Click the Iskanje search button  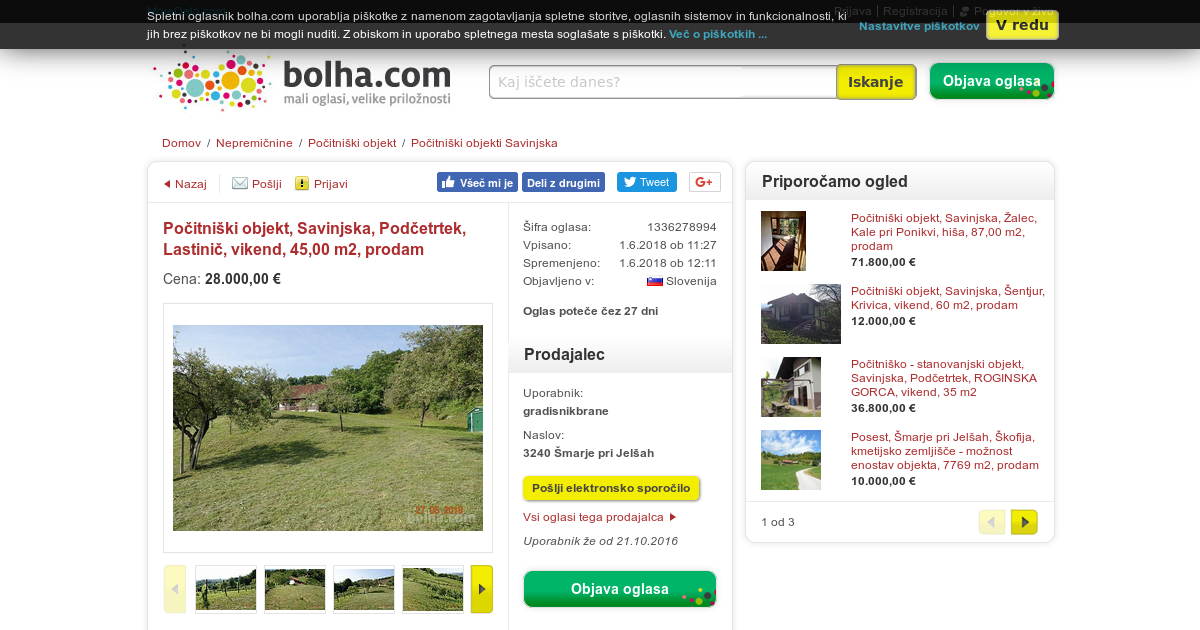[876, 82]
